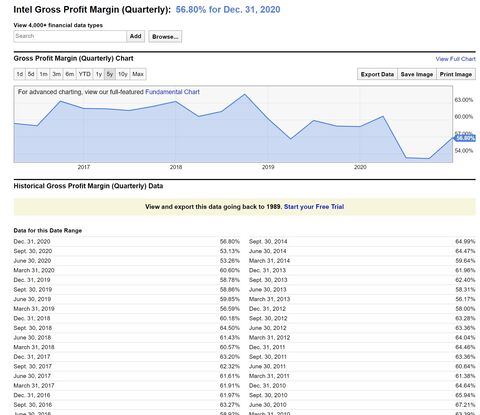Click the 62.40% value for Sept. 30, 2013
Screen dimensions: 480x415
[x=465, y=280]
